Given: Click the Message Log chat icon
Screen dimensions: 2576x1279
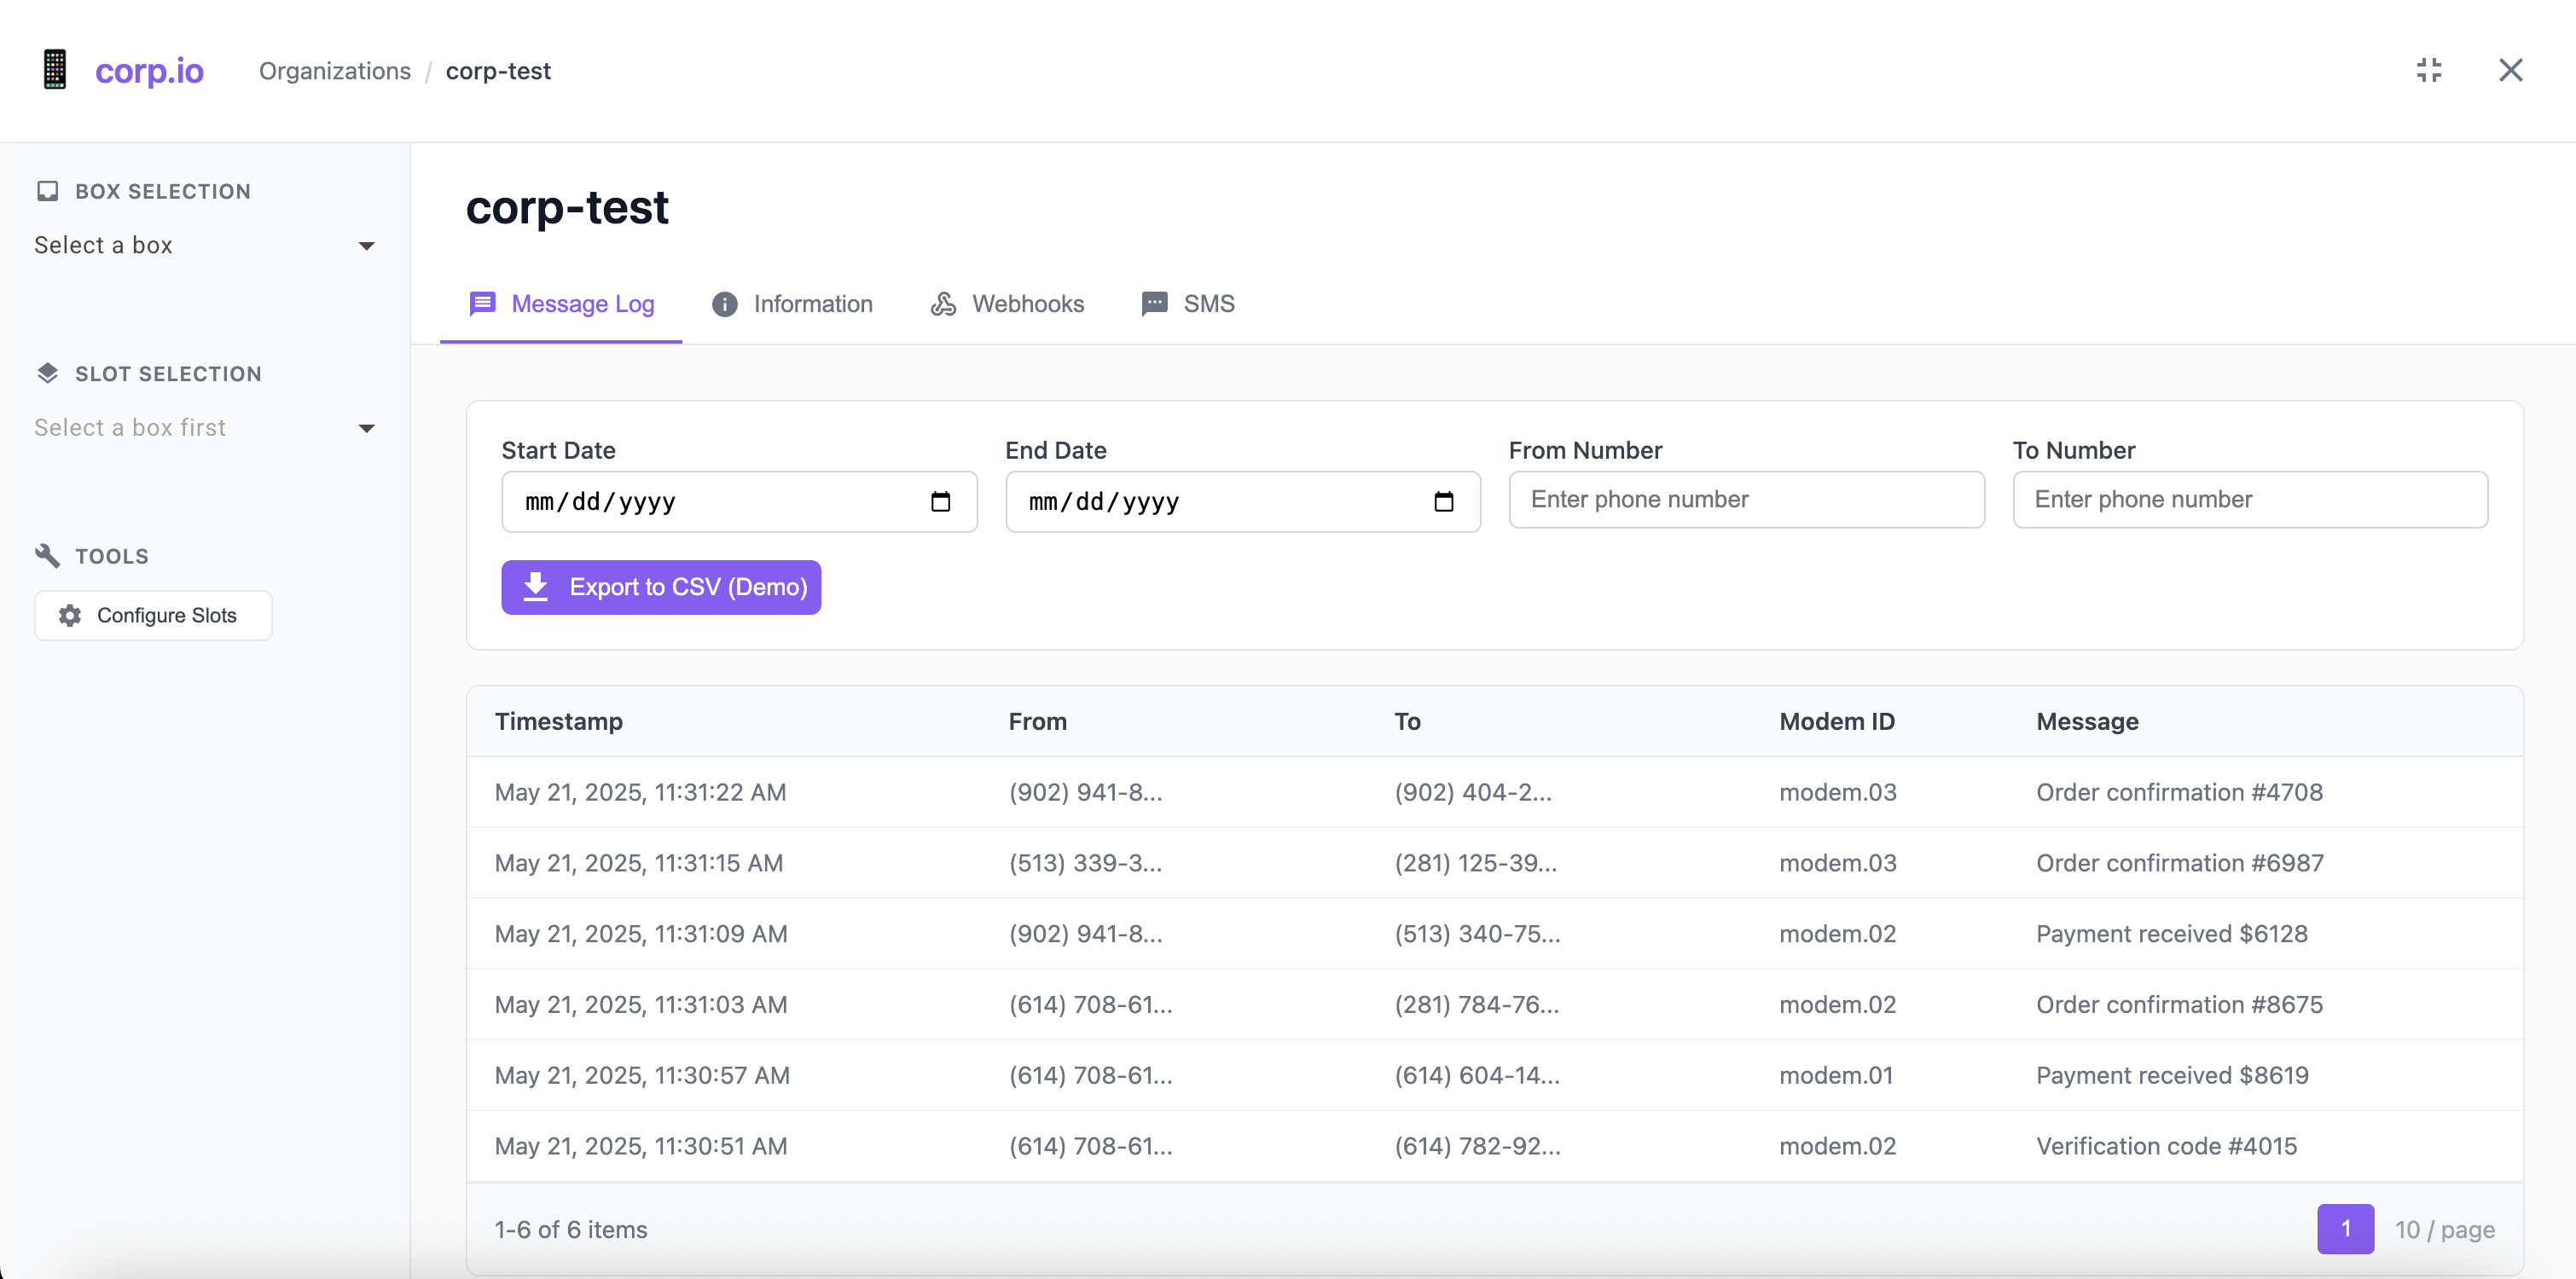Looking at the screenshot, I should (483, 303).
